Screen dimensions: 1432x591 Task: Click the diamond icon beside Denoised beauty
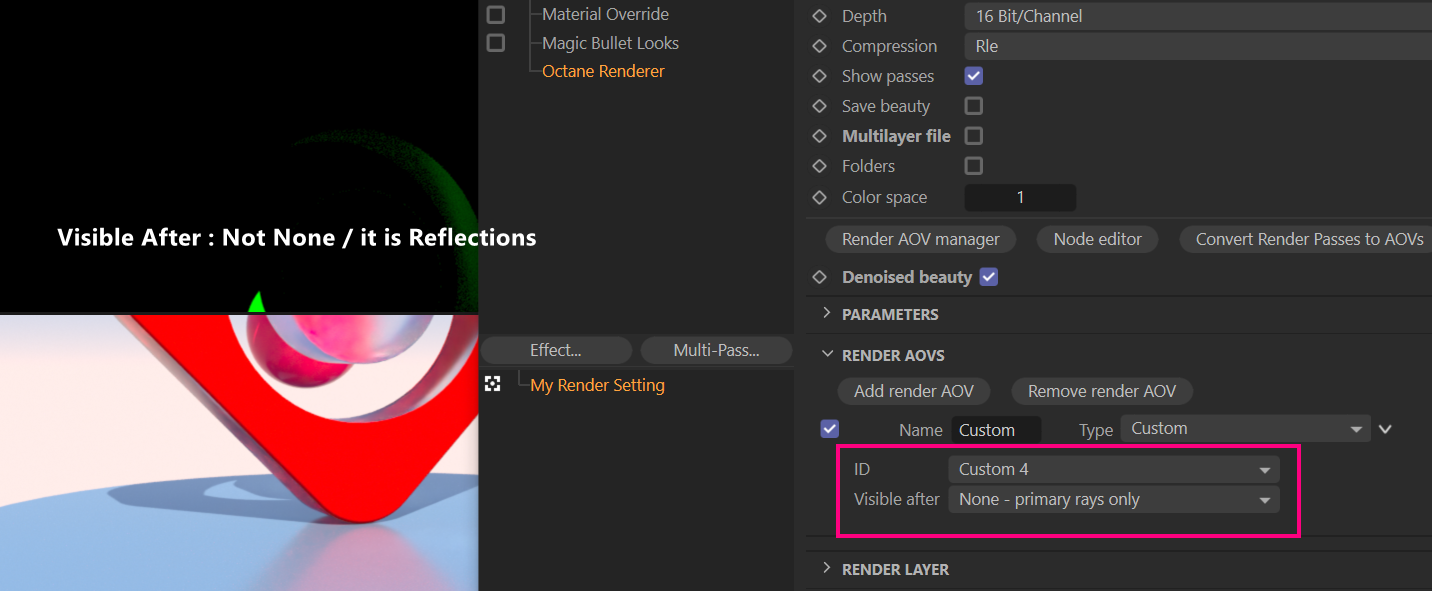[x=820, y=277]
